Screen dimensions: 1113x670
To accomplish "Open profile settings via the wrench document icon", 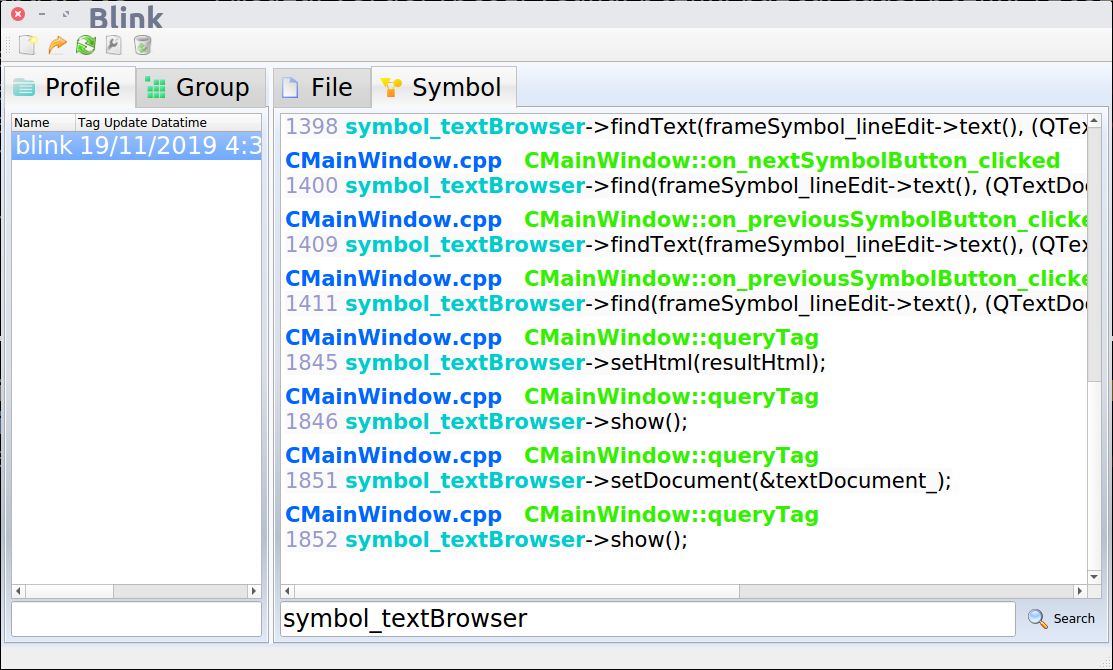I will click(x=114, y=45).
